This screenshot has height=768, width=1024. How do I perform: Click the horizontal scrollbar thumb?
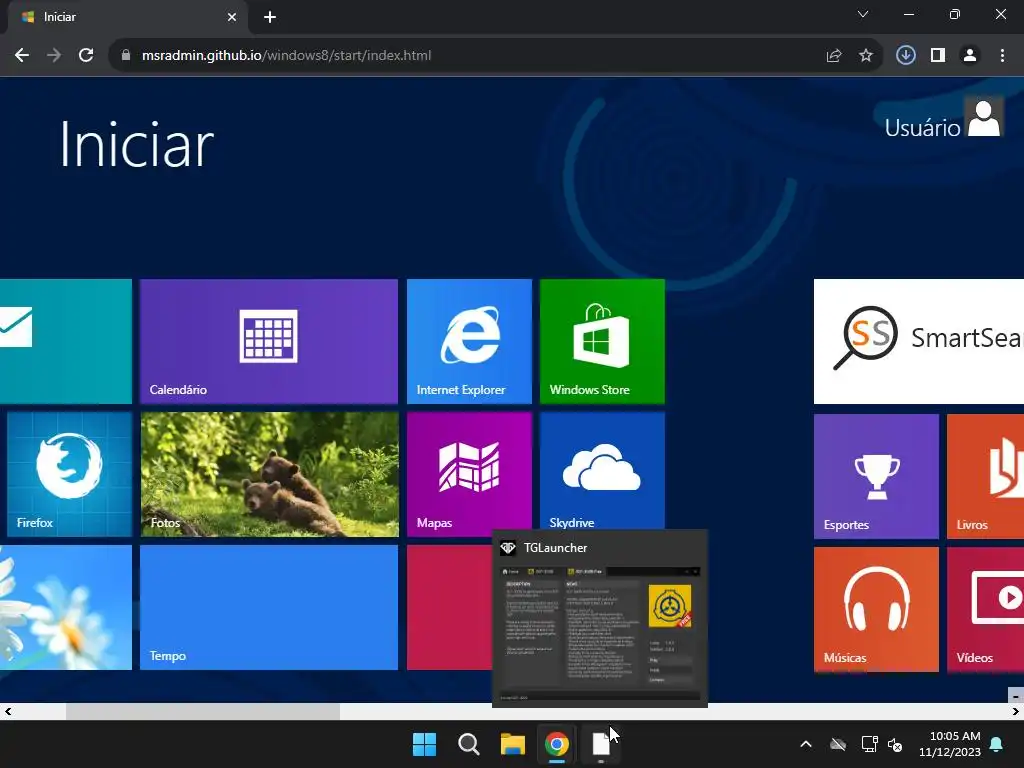pos(203,711)
